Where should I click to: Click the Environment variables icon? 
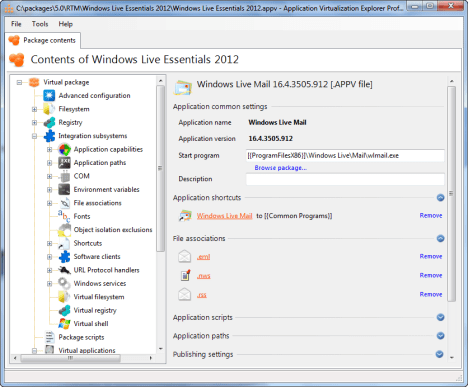click(64, 189)
